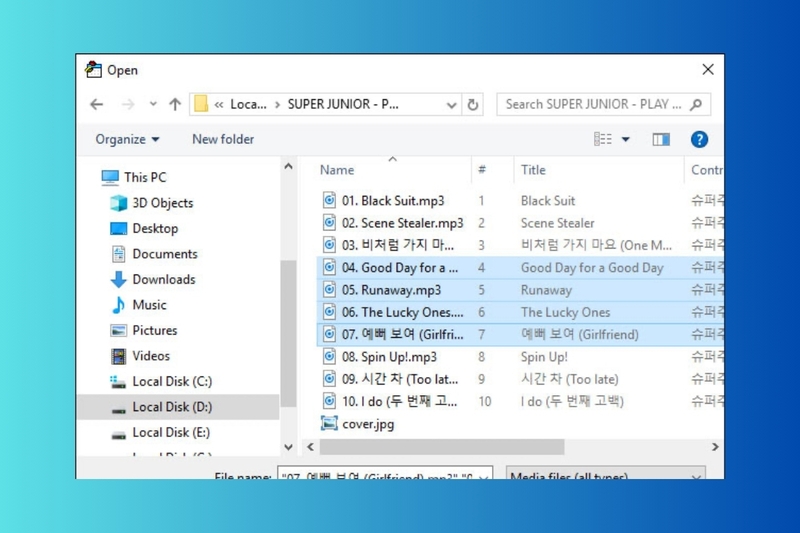The height and width of the screenshot is (533, 800).
Task: Select Local Disk (C:)
Action: tap(161, 382)
